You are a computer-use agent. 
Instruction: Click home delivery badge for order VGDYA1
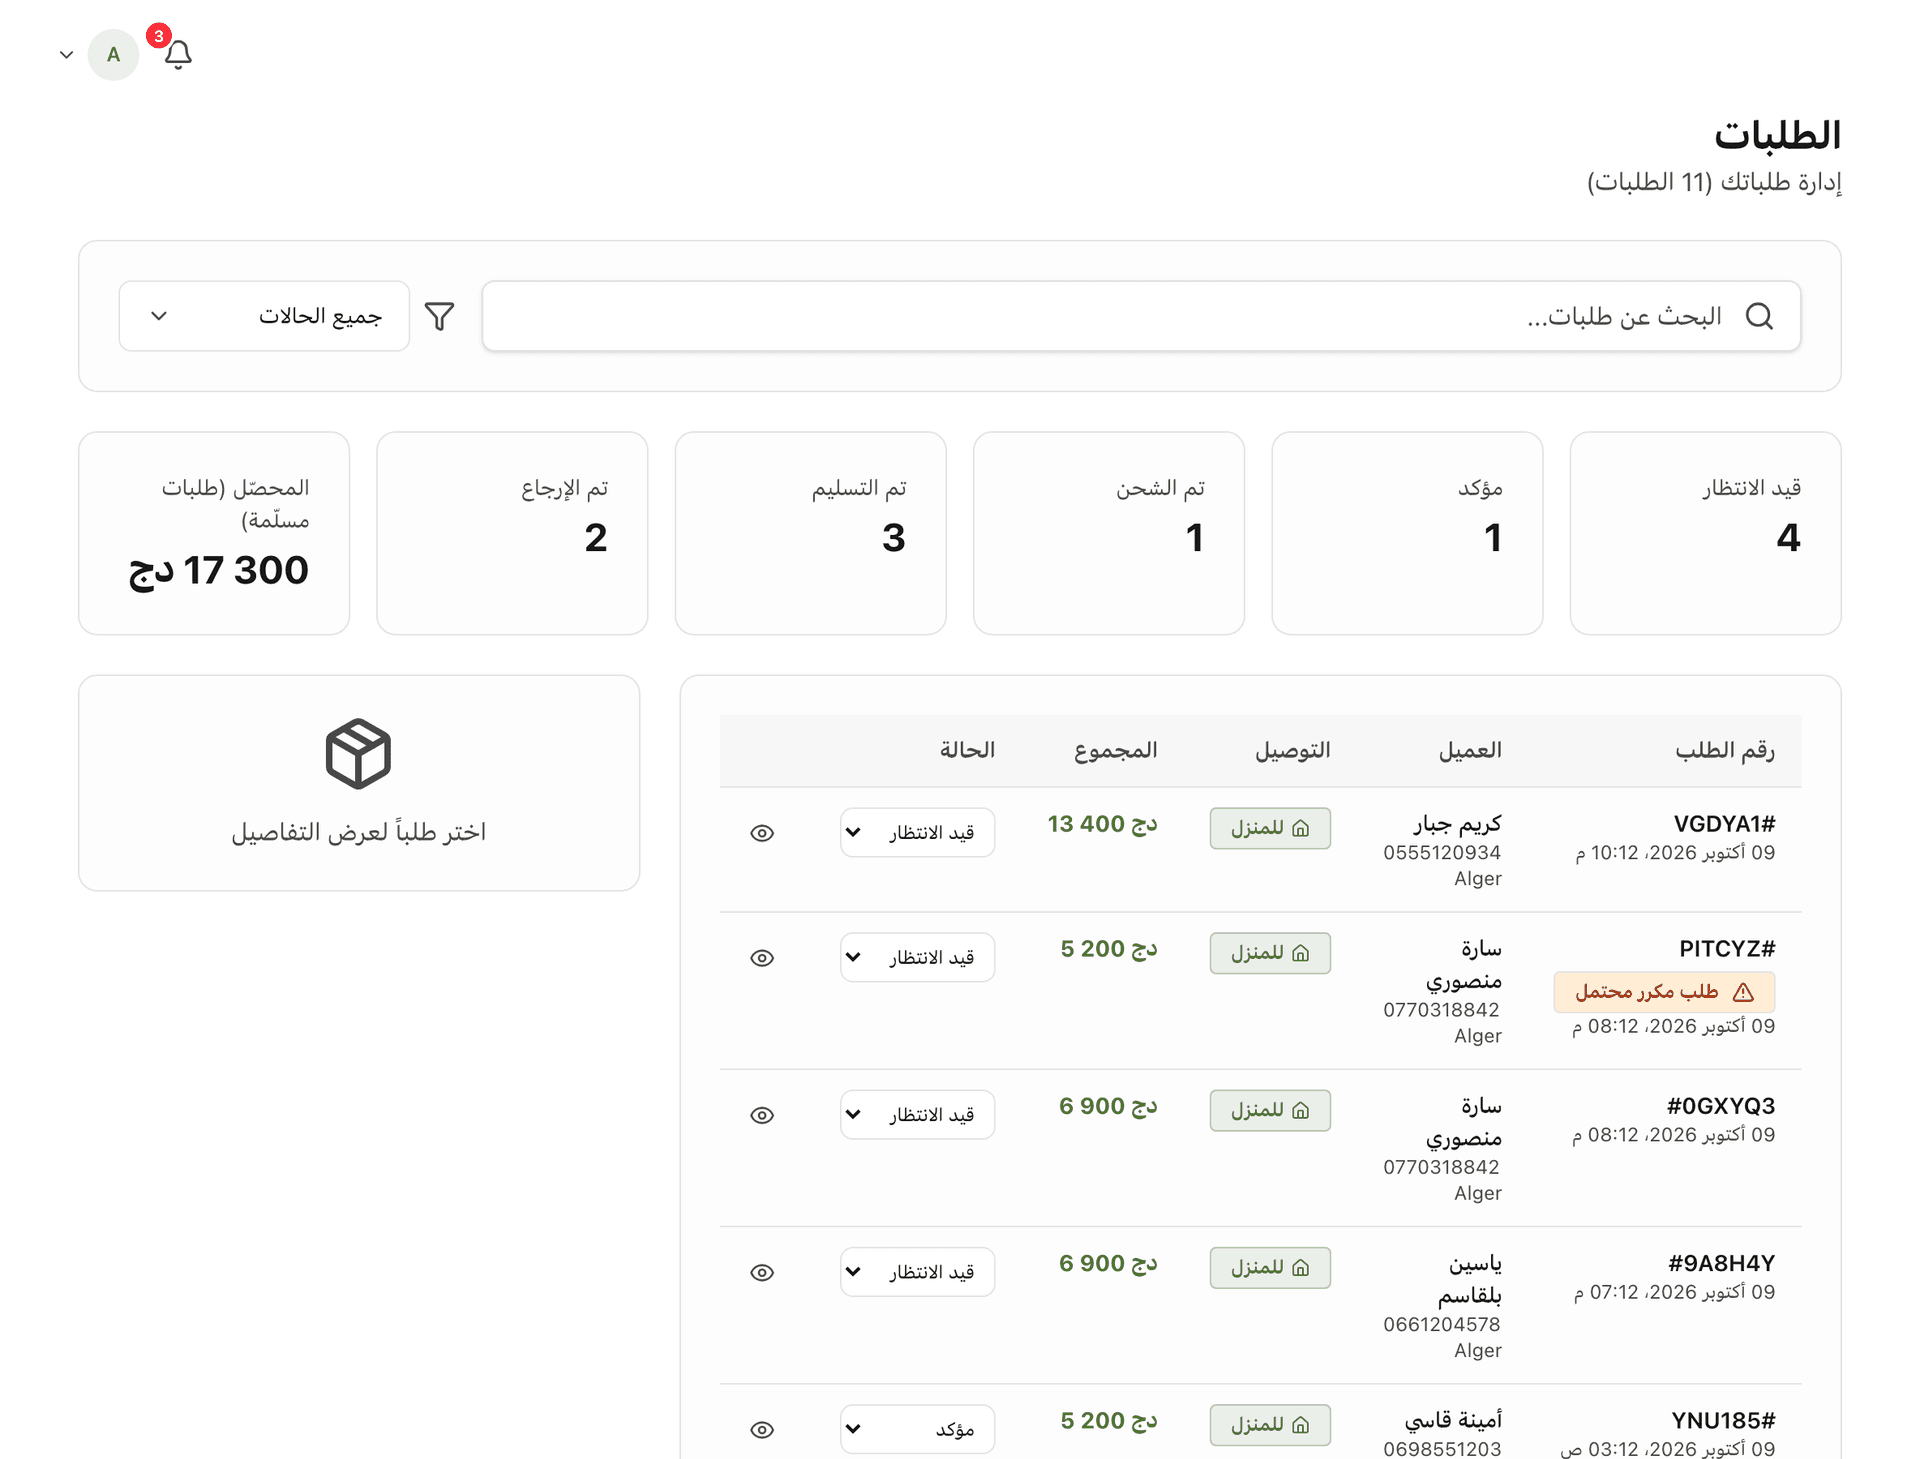(x=1270, y=828)
